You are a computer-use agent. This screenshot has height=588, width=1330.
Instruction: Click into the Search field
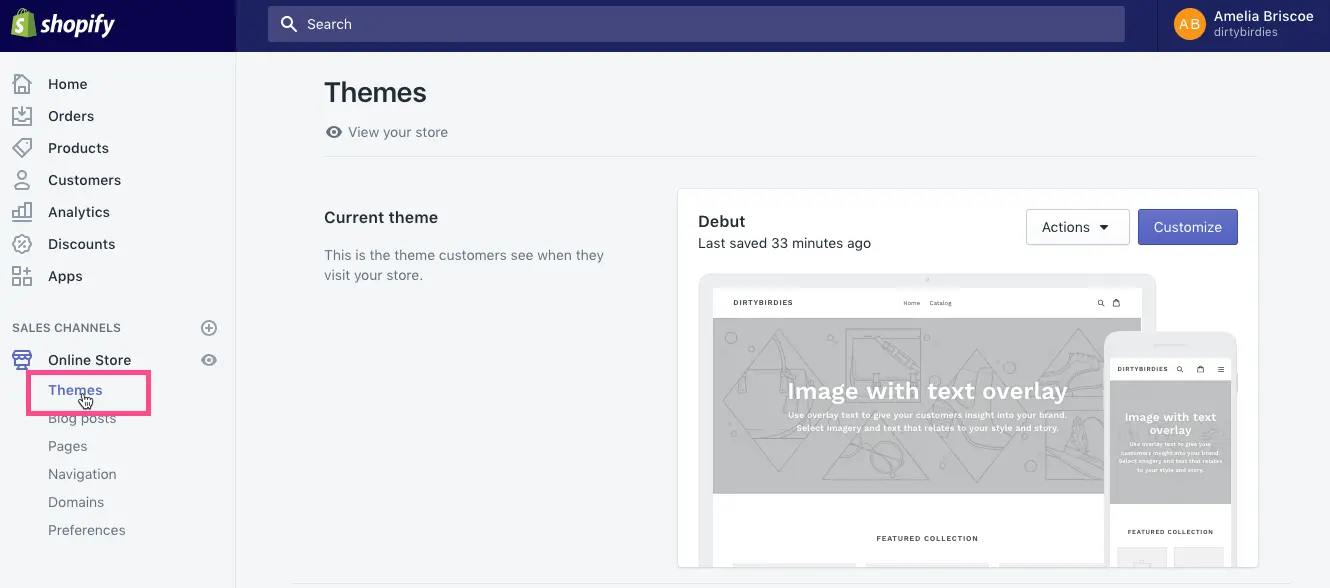[x=696, y=24]
